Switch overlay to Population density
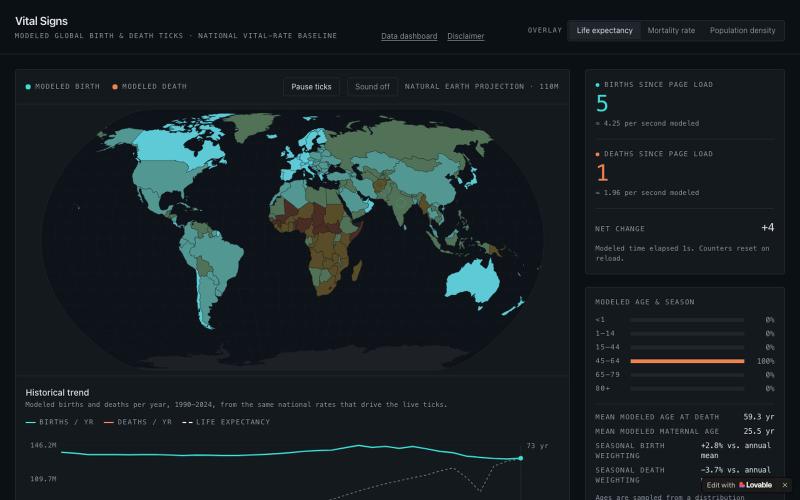Image resolution: width=800 pixels, height=500 pixels. pyautogui.click(x=742, y=31)
